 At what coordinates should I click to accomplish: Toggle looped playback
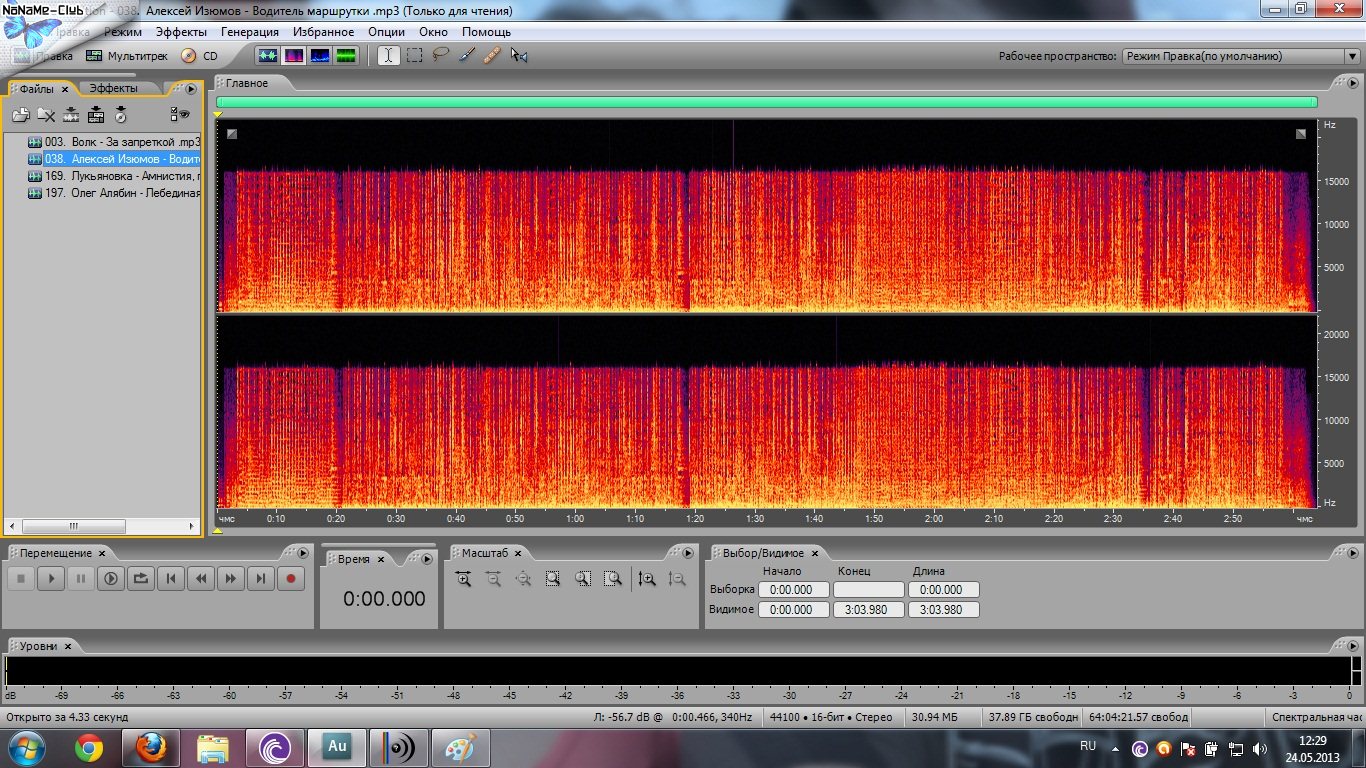141,578
